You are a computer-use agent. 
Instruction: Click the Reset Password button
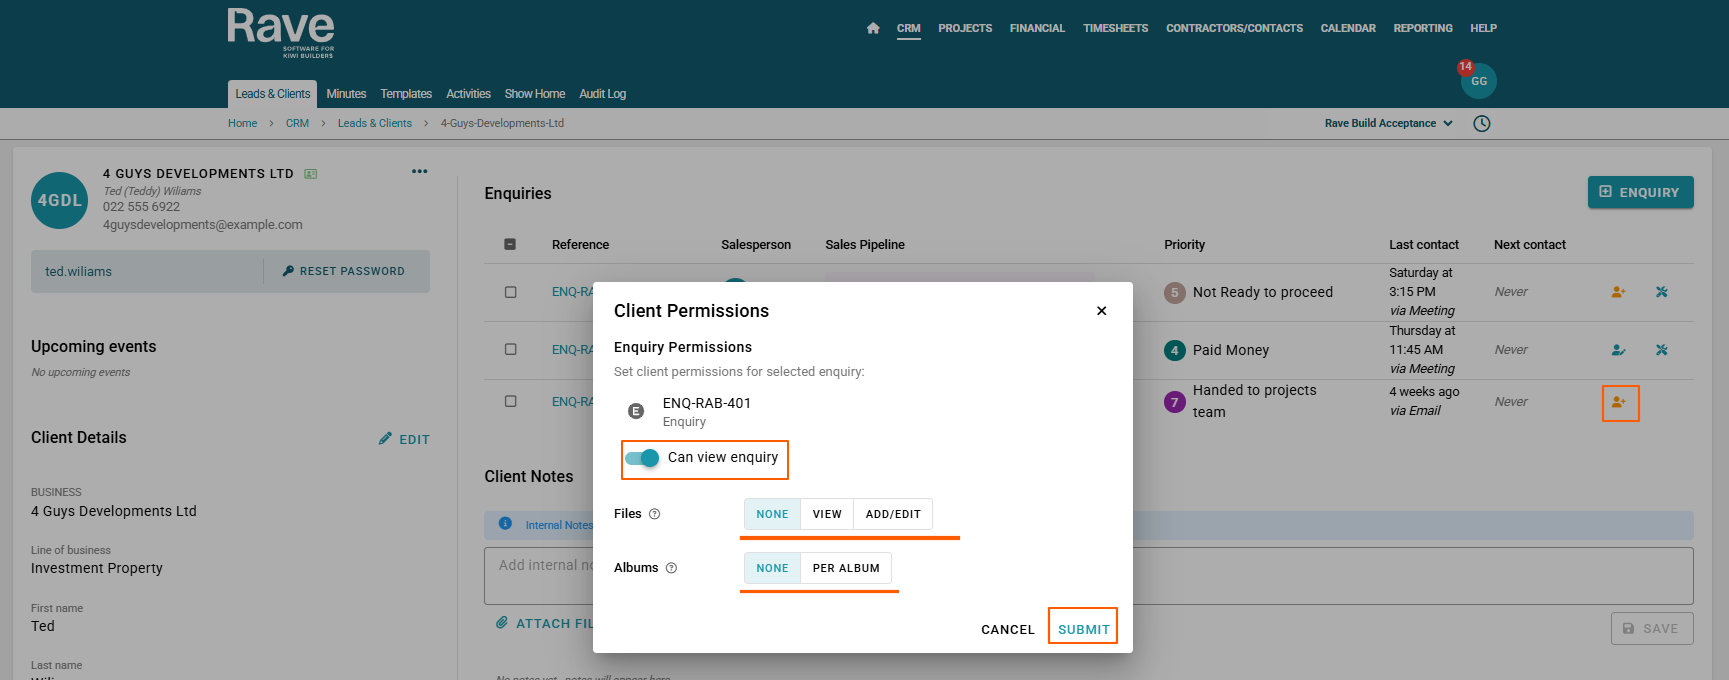[344, 271]
